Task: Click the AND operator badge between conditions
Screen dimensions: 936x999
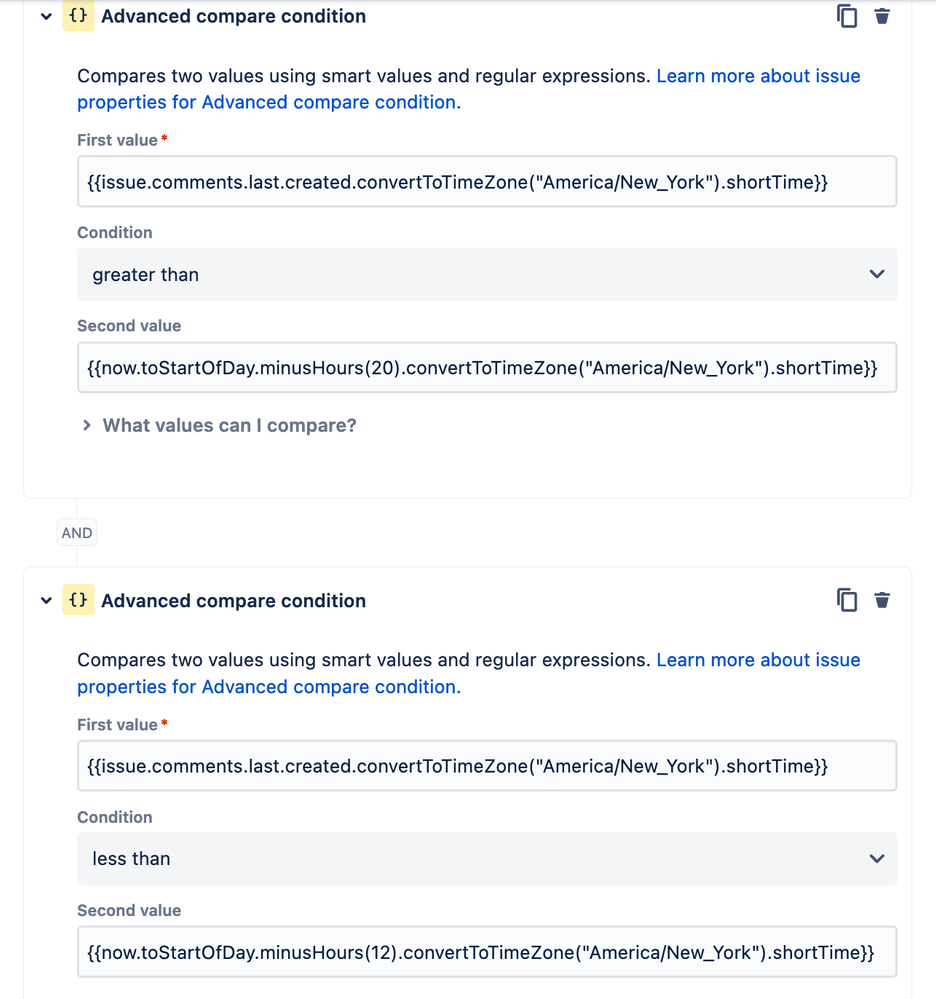Action: click(76, 533)
